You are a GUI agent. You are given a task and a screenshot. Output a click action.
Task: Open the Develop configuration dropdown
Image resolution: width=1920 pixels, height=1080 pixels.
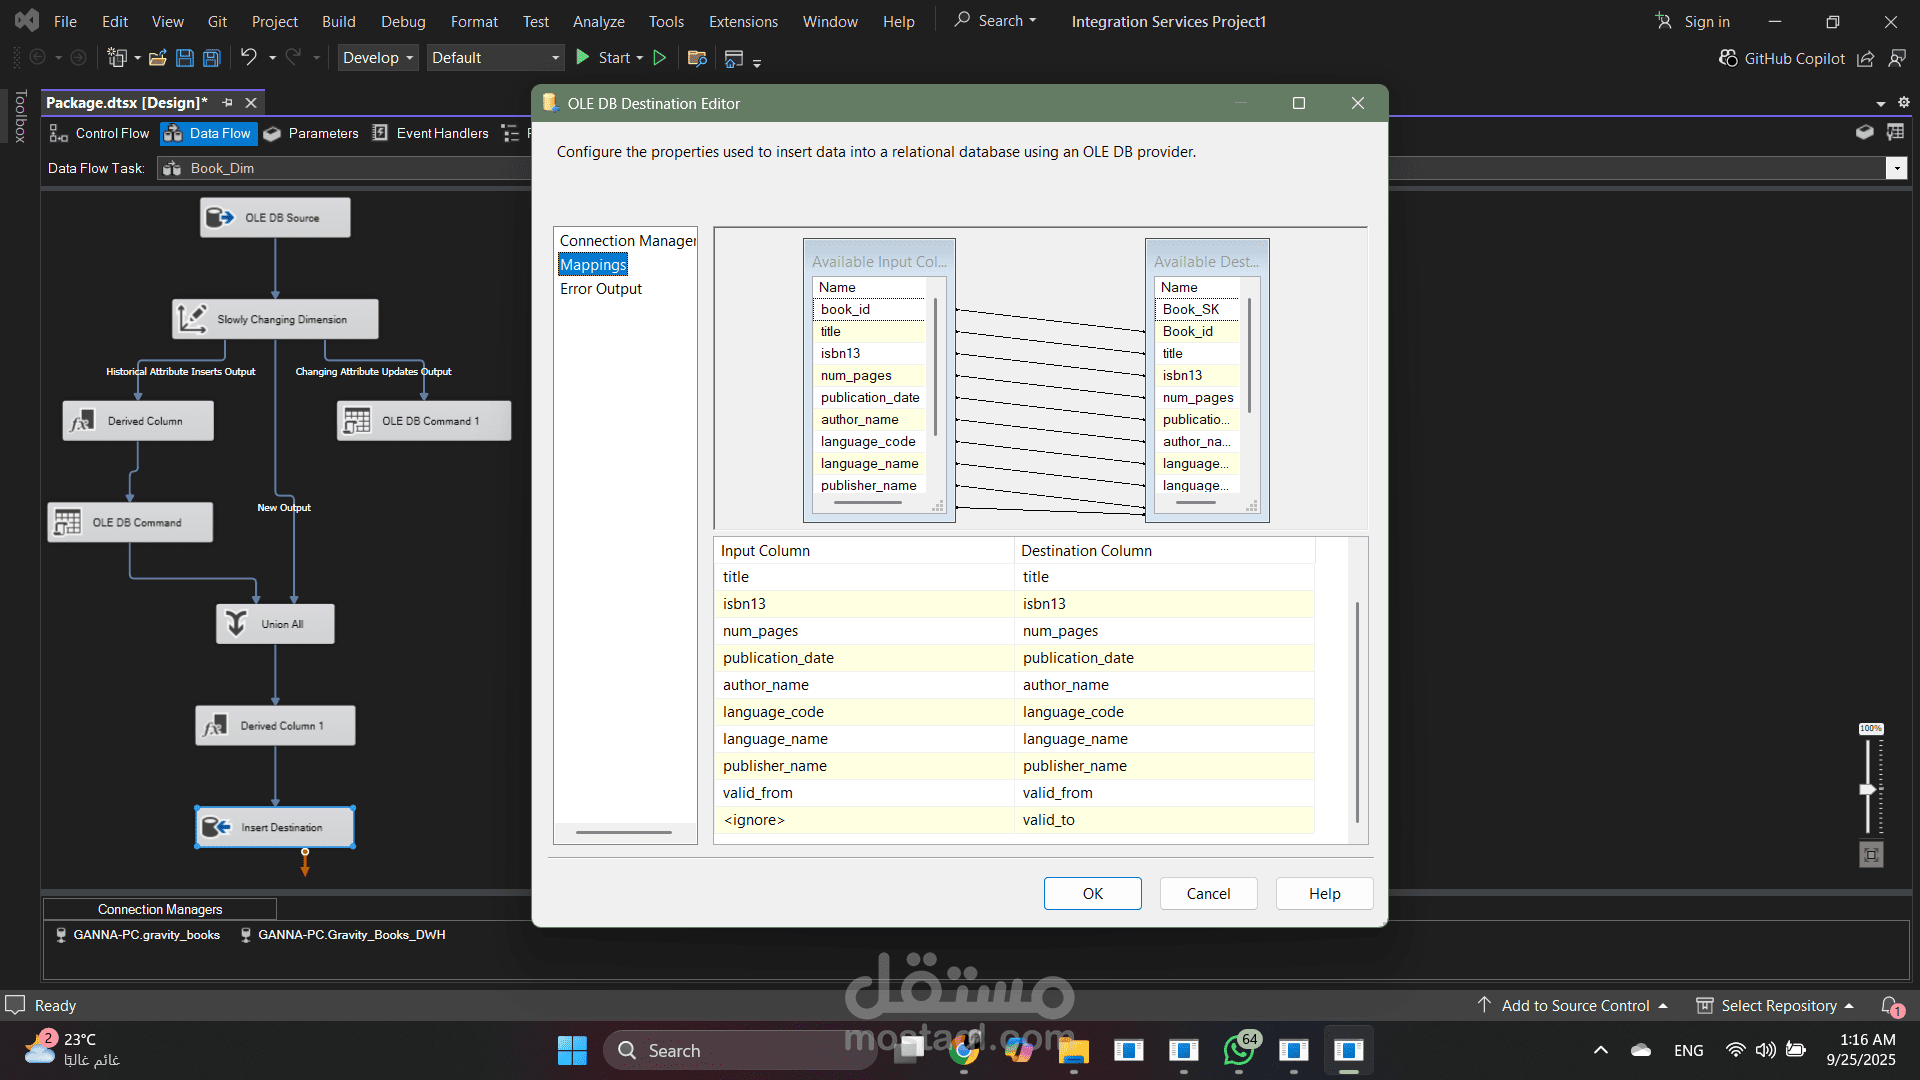click(378, 58)
